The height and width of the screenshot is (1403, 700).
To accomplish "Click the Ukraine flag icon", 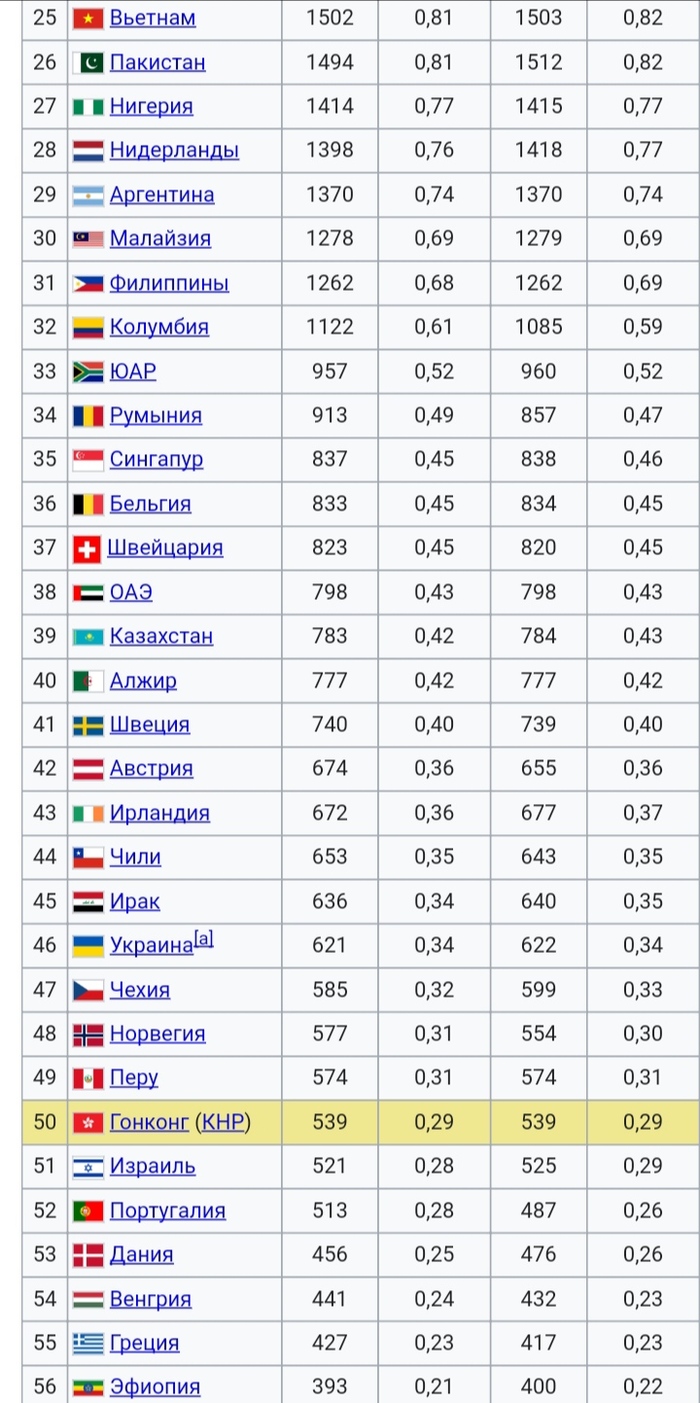I will (x=88, y=945).
